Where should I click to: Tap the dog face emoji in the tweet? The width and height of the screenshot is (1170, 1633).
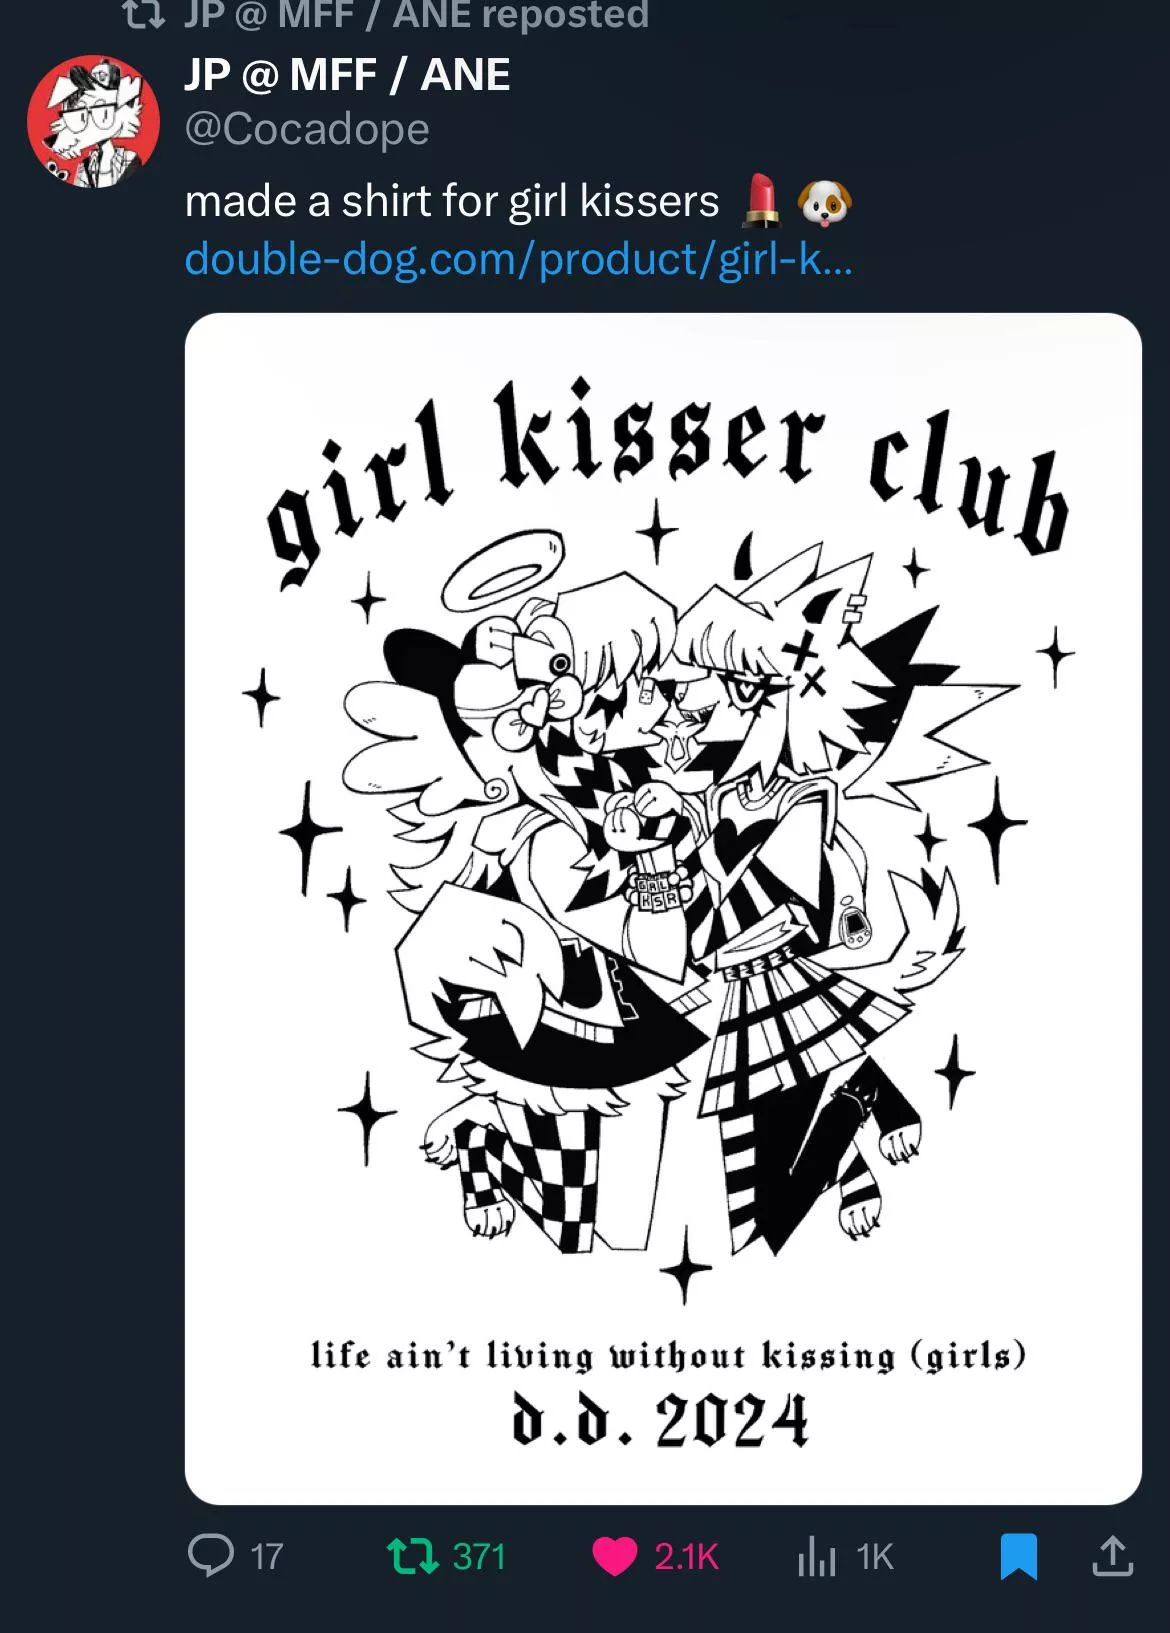[825, 201]
